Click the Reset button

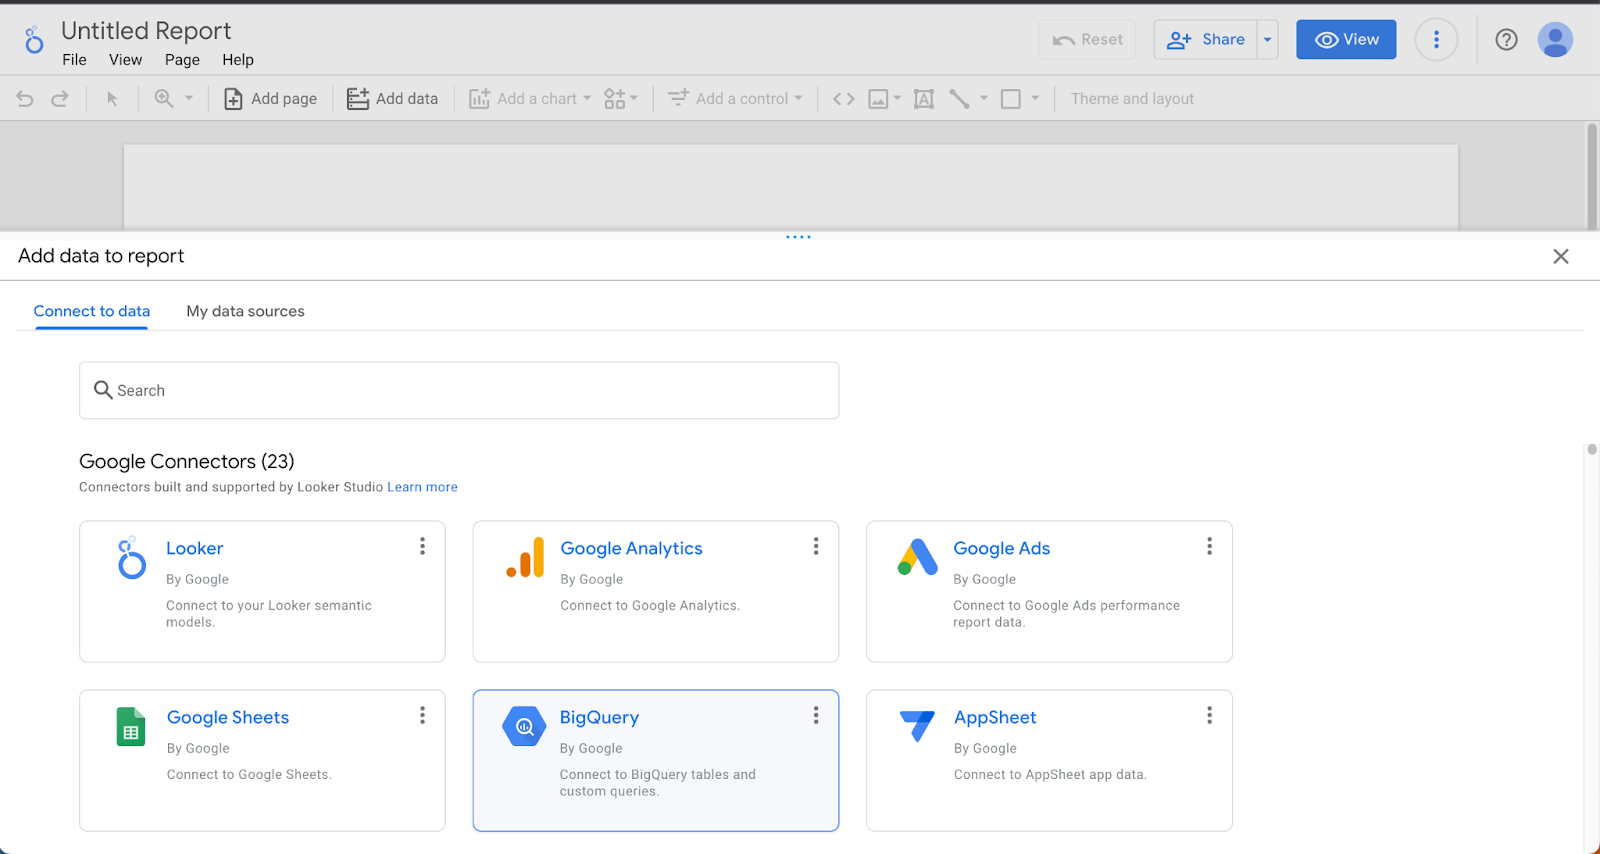click(1087, 40)
